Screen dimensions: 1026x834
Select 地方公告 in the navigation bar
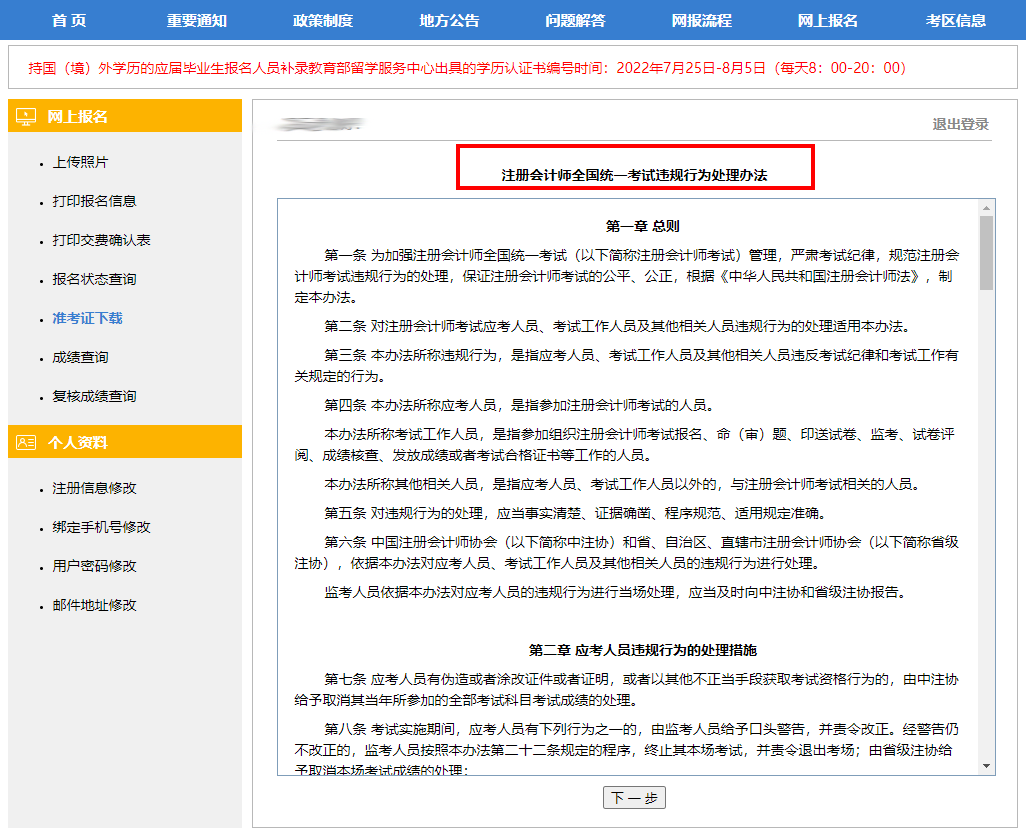pyautogui.click(x=449, y=20)
